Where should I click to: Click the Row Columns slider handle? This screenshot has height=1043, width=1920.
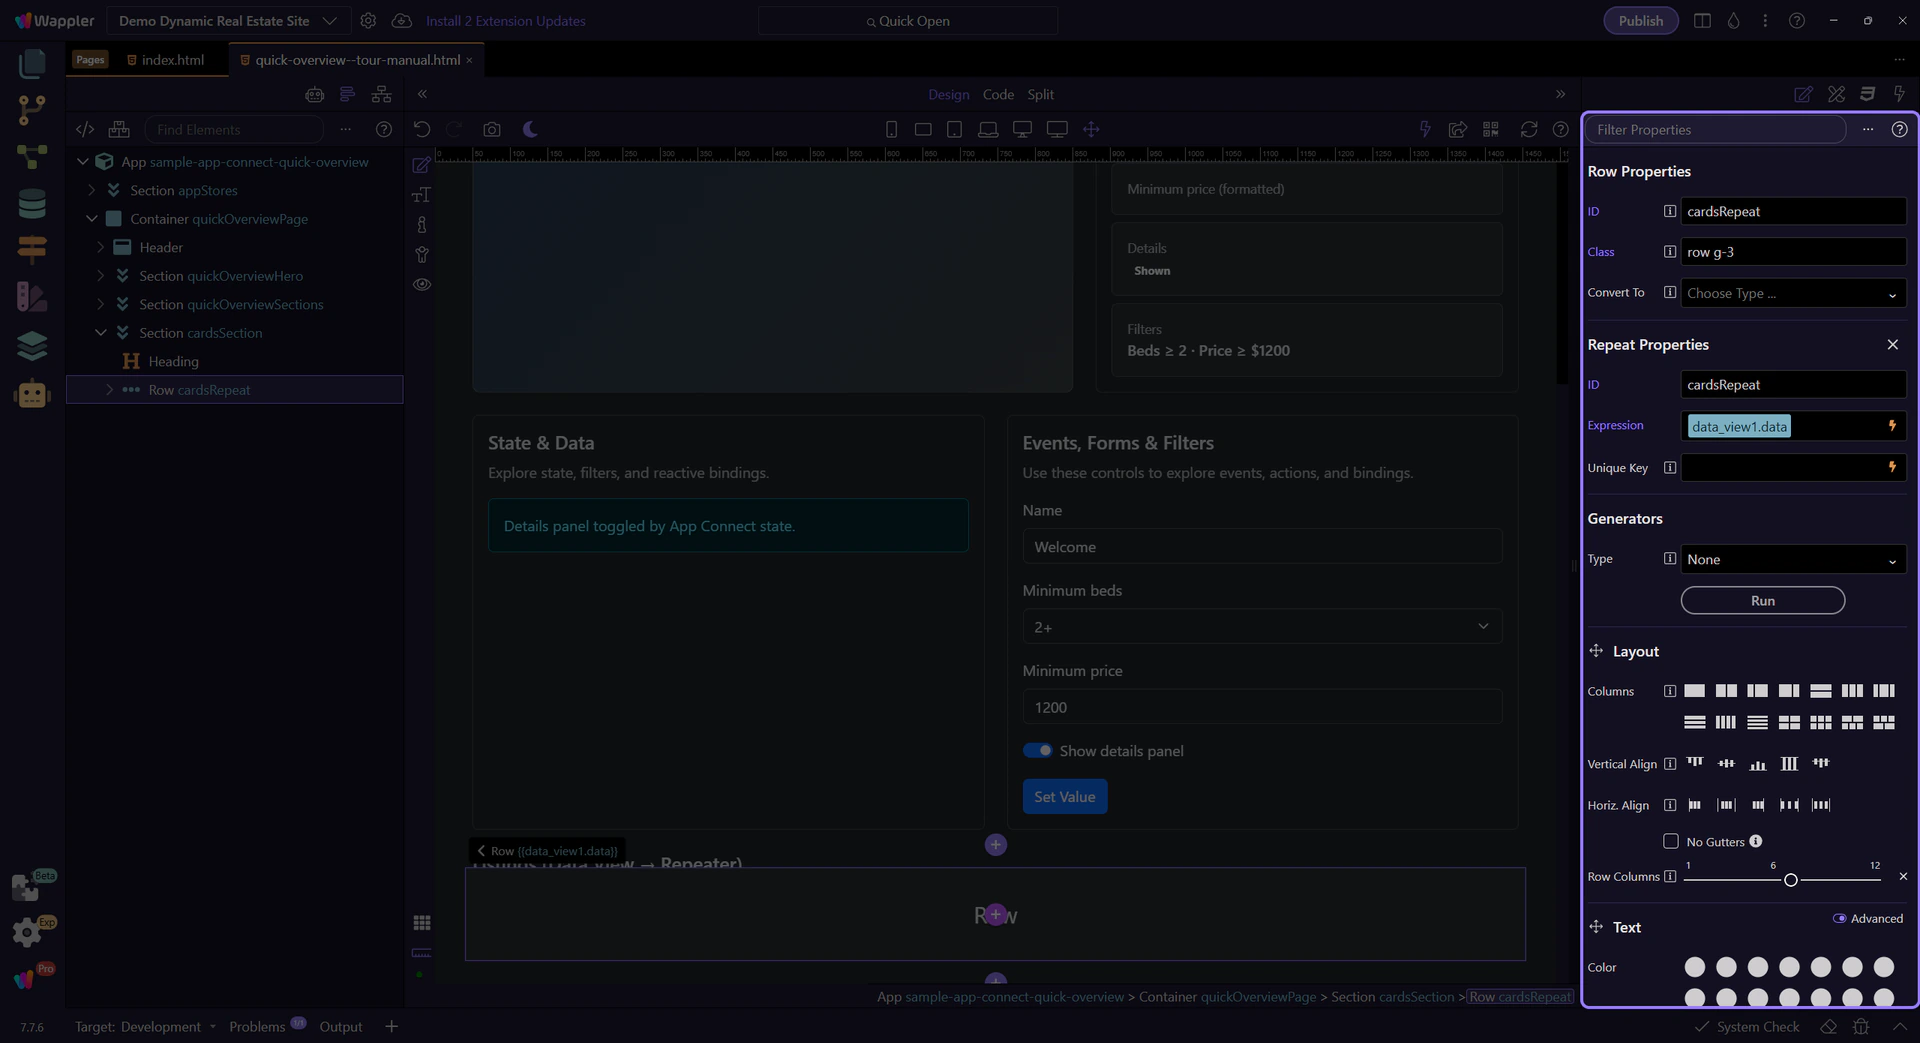tap(1790, 879)
